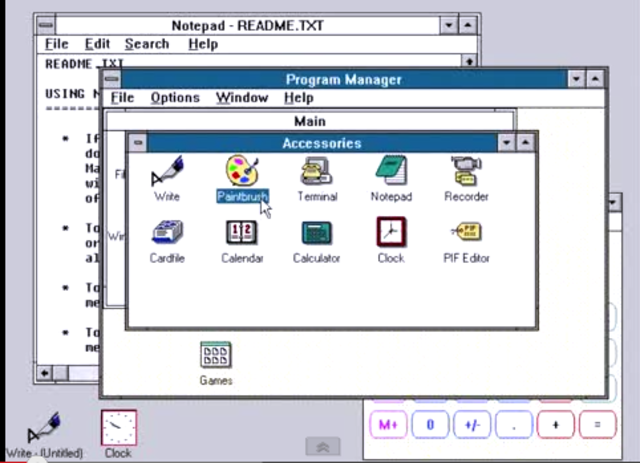Viewport: 640px width, 463px height.
Task: Open Notepad Search menu
Action: point(147,44)
